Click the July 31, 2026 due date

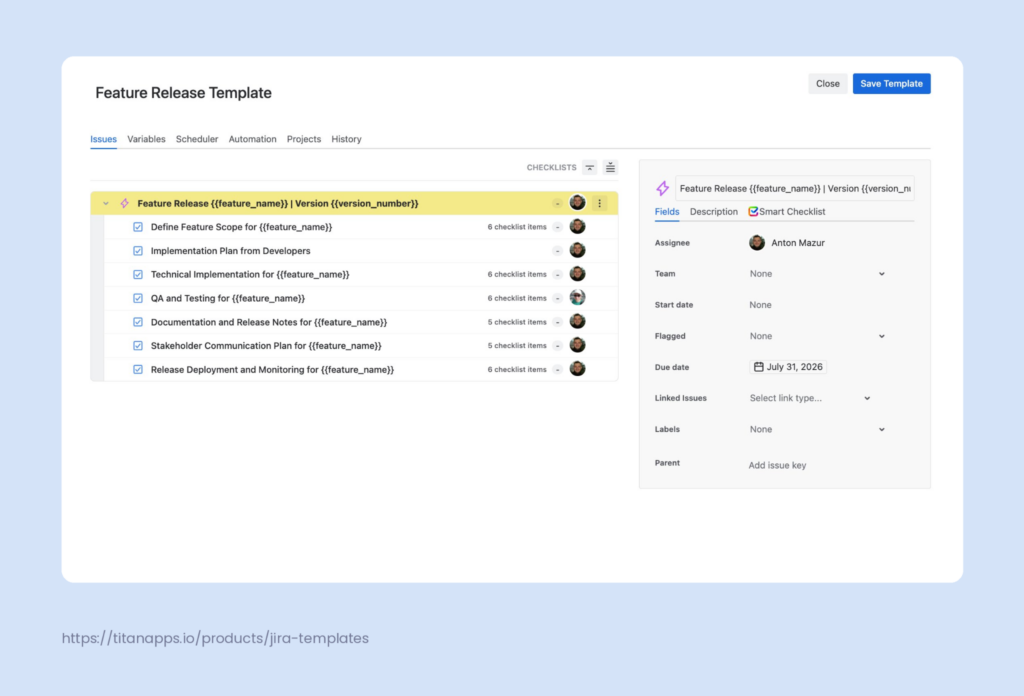tap(788, 367)
